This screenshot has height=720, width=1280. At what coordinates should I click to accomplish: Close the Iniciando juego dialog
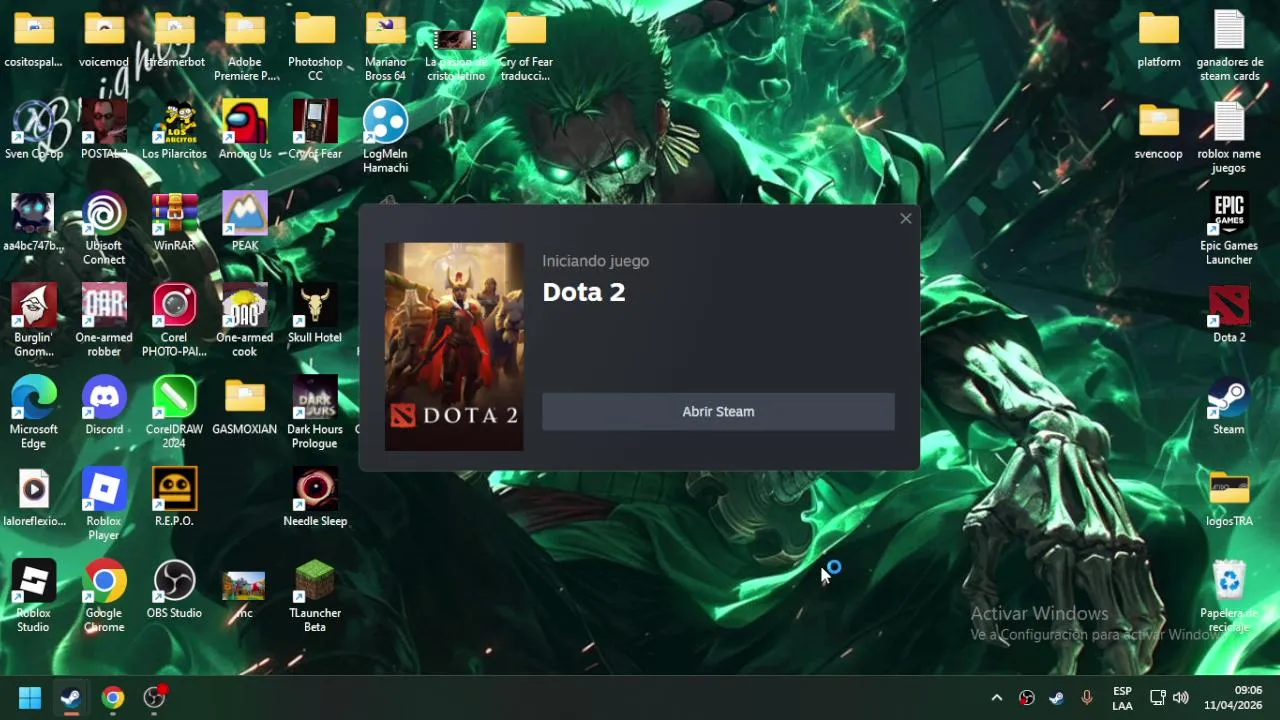[x=905, y=218]
